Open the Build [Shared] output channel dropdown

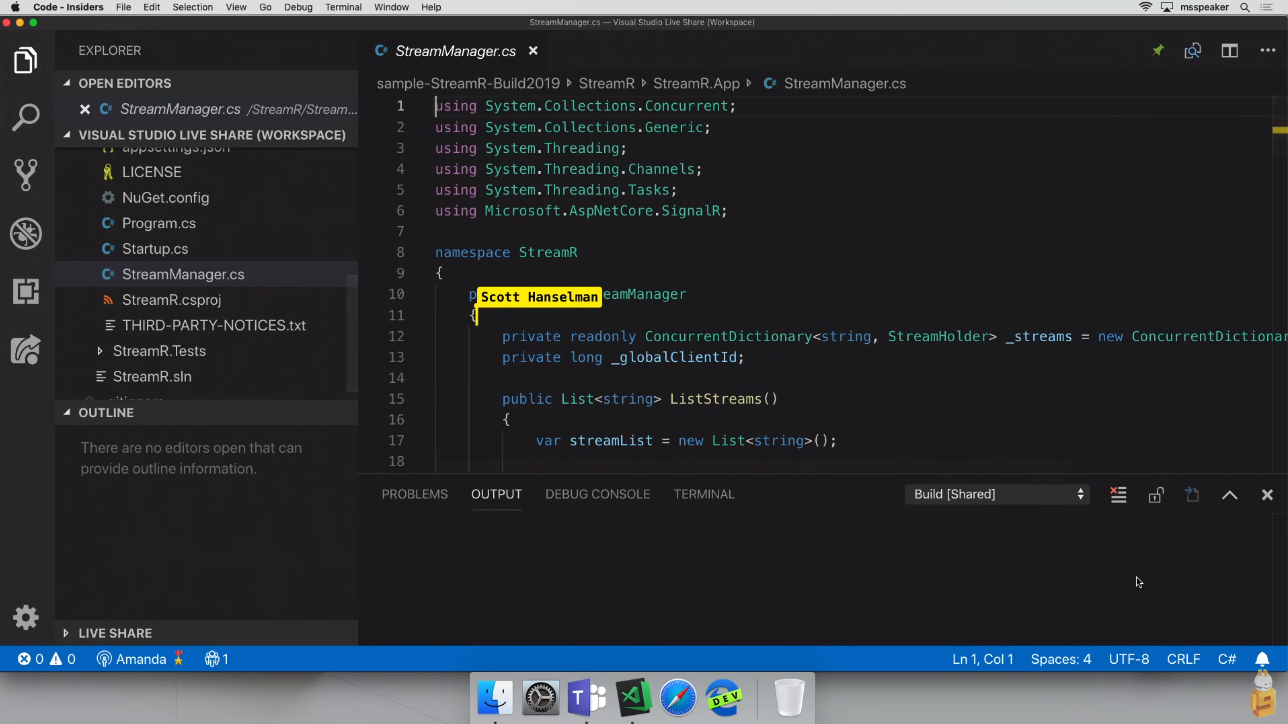point(997,494)
